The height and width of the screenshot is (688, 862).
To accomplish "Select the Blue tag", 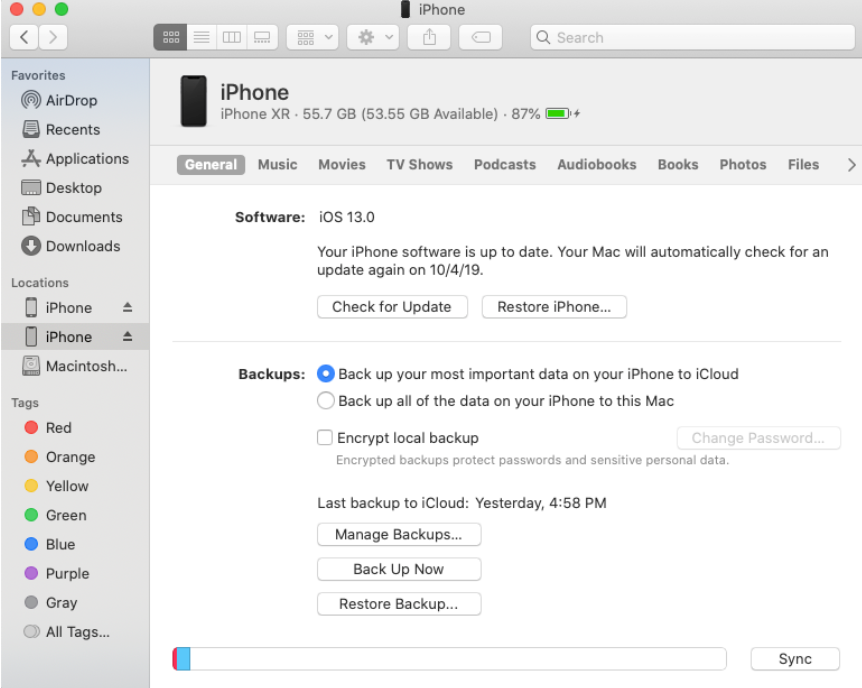I will (x=75, y=544).
